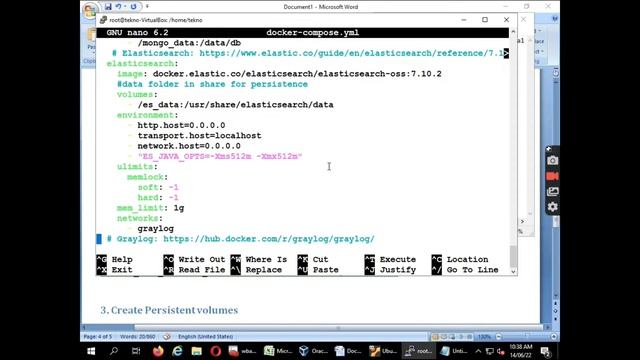This screenshot has width=640, height=360.
Task: Click the taskbar clock showing 10:38 AM
Action: (521, 351)
